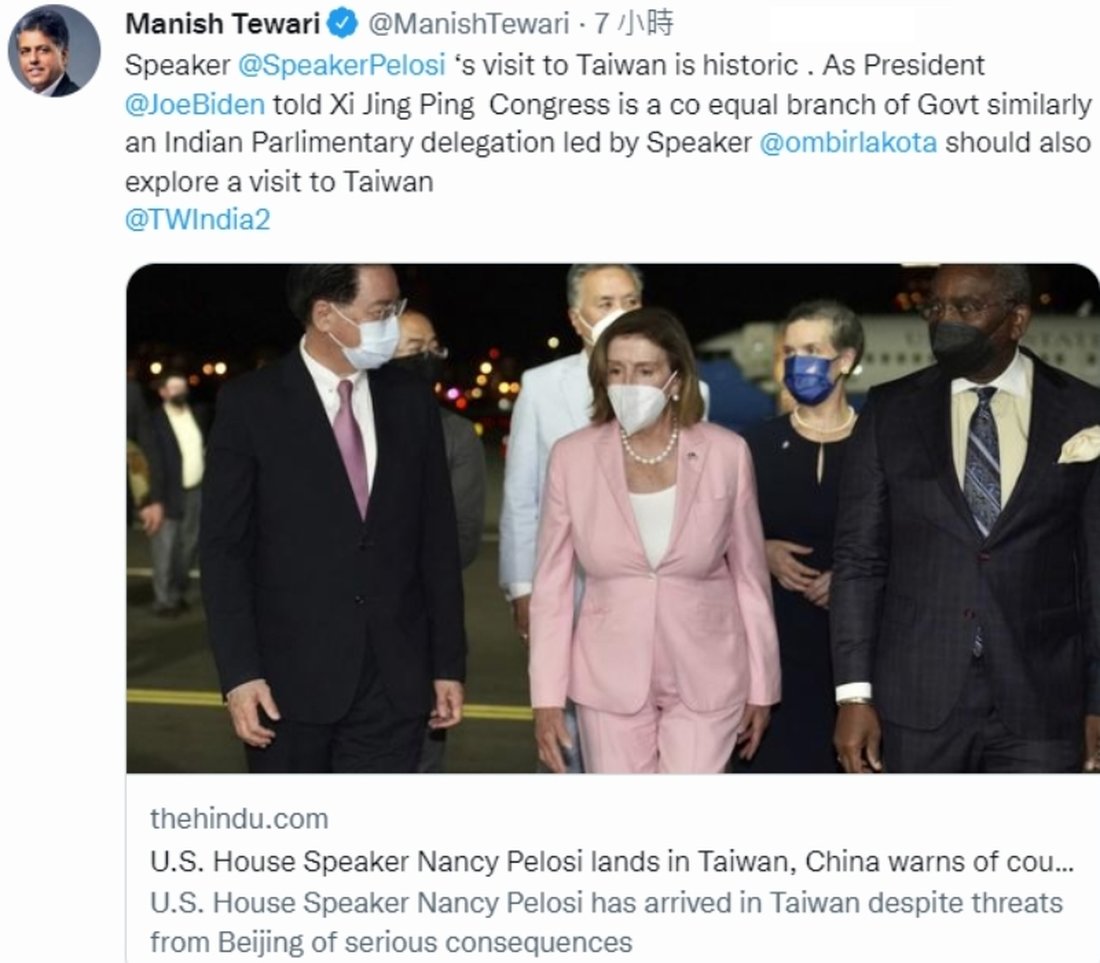
Task: Open the 7 小時 timestamp link
Action: 633,25
